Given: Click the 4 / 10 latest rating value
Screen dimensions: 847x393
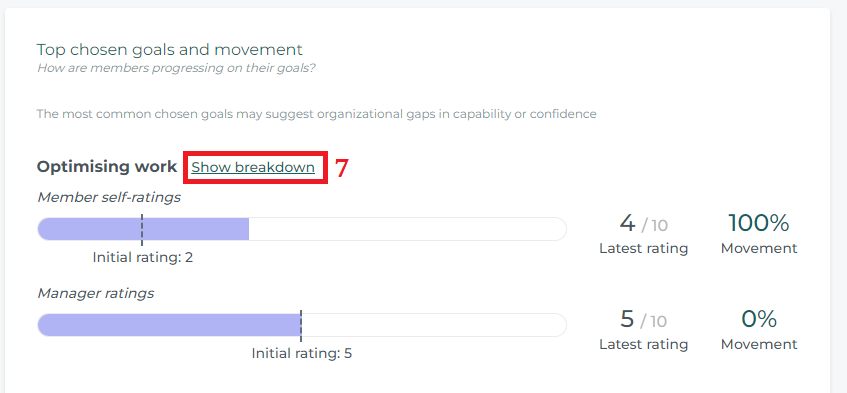Looking at the screenshot, I should pyautogui.click(x=643, y=223).
